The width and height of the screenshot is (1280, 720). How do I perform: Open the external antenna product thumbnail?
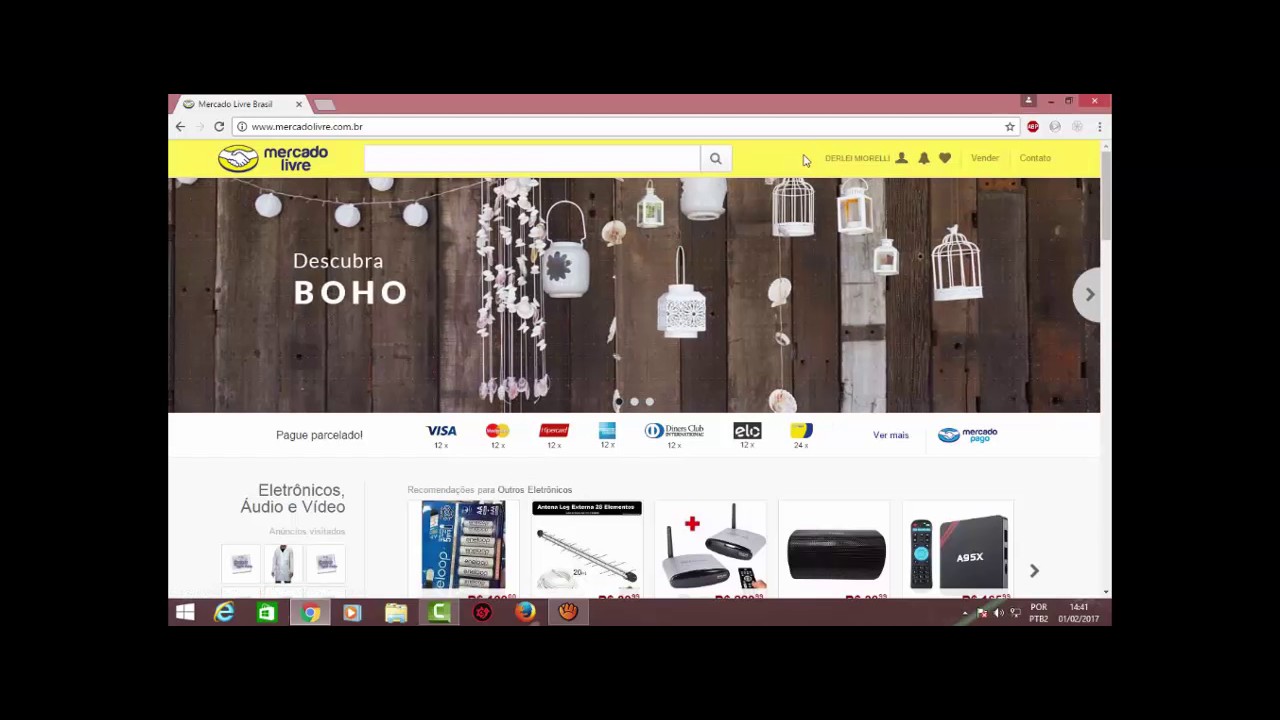pyautogui.click(x=587, y=545)
